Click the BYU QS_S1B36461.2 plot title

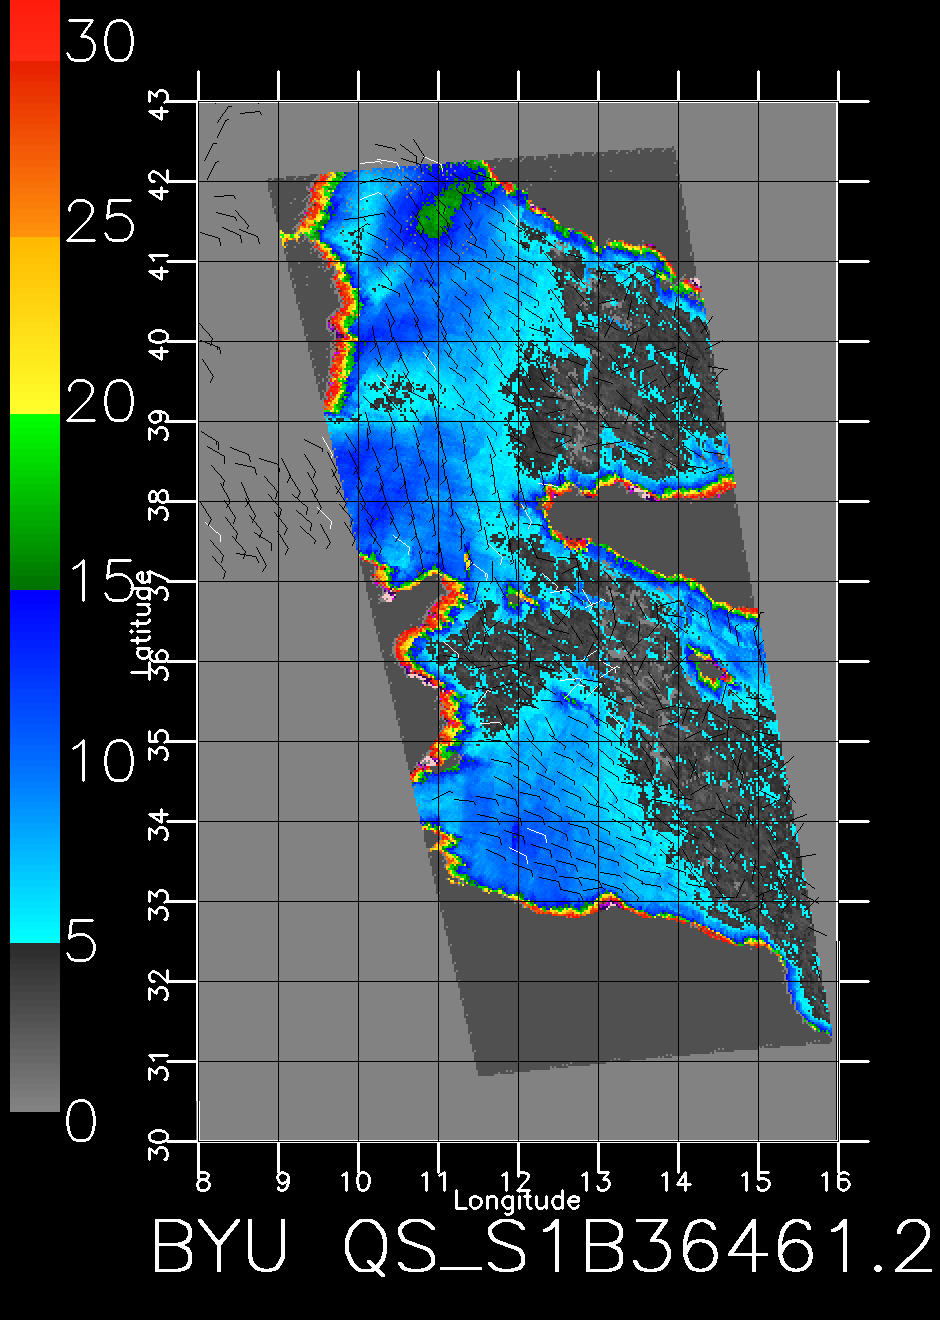coord(541,1248)
